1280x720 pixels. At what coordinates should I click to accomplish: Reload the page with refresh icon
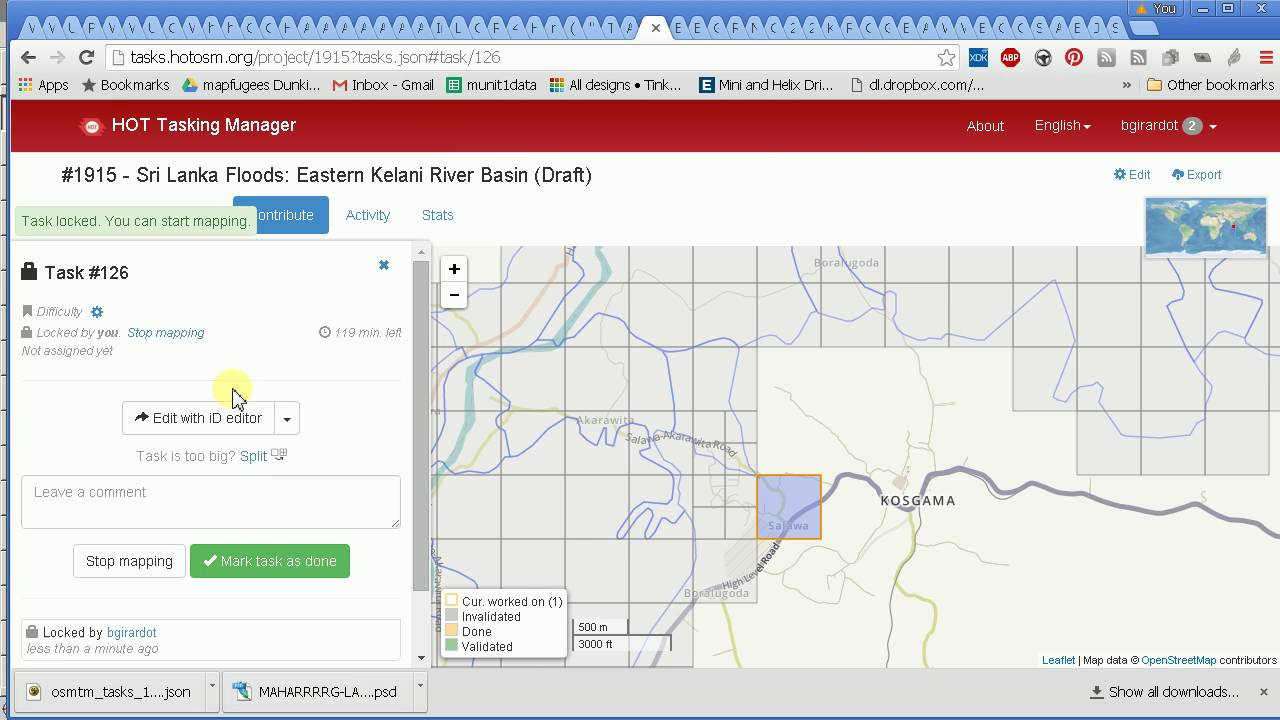(x=86, y=57)
